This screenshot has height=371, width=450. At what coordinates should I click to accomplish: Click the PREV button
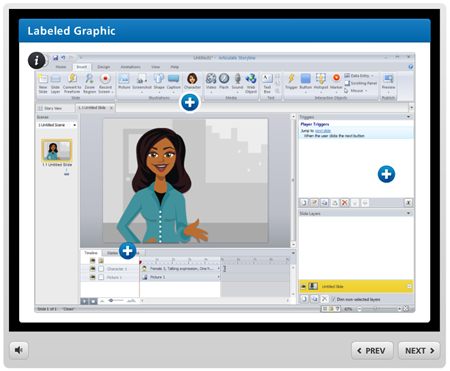(372, 351)
